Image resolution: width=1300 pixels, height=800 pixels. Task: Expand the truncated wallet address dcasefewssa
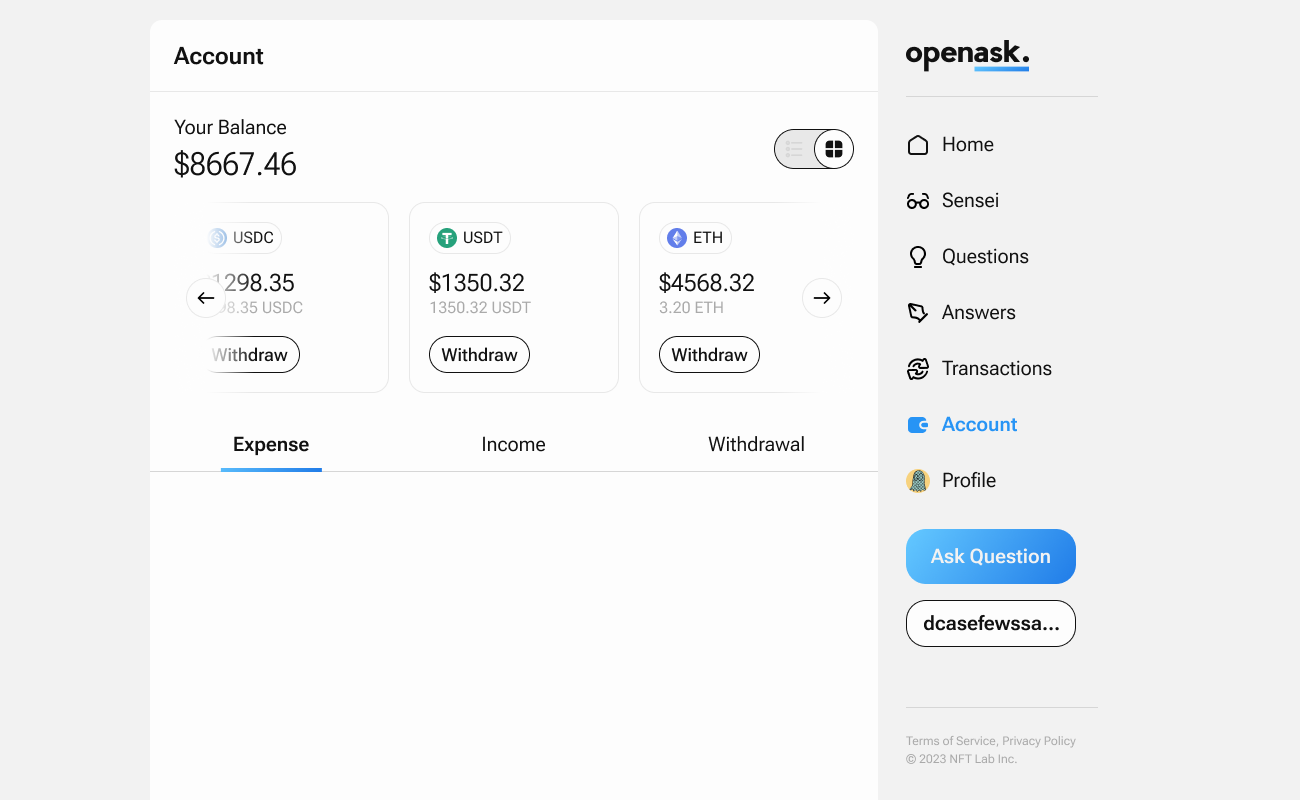pyautogui.click(x=990, y=623)
